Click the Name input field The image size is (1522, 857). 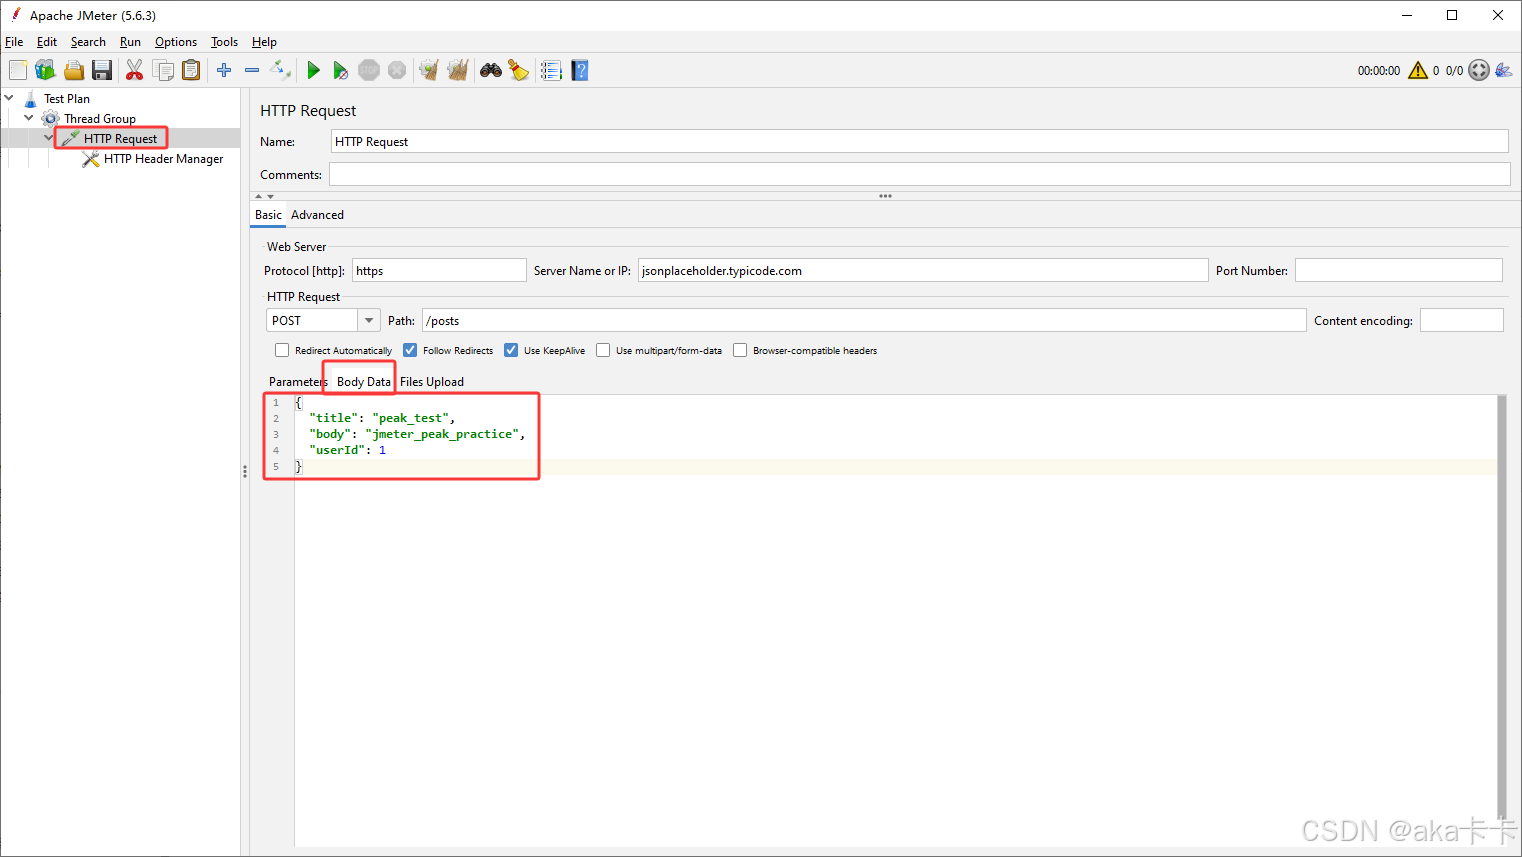point(919,141)
